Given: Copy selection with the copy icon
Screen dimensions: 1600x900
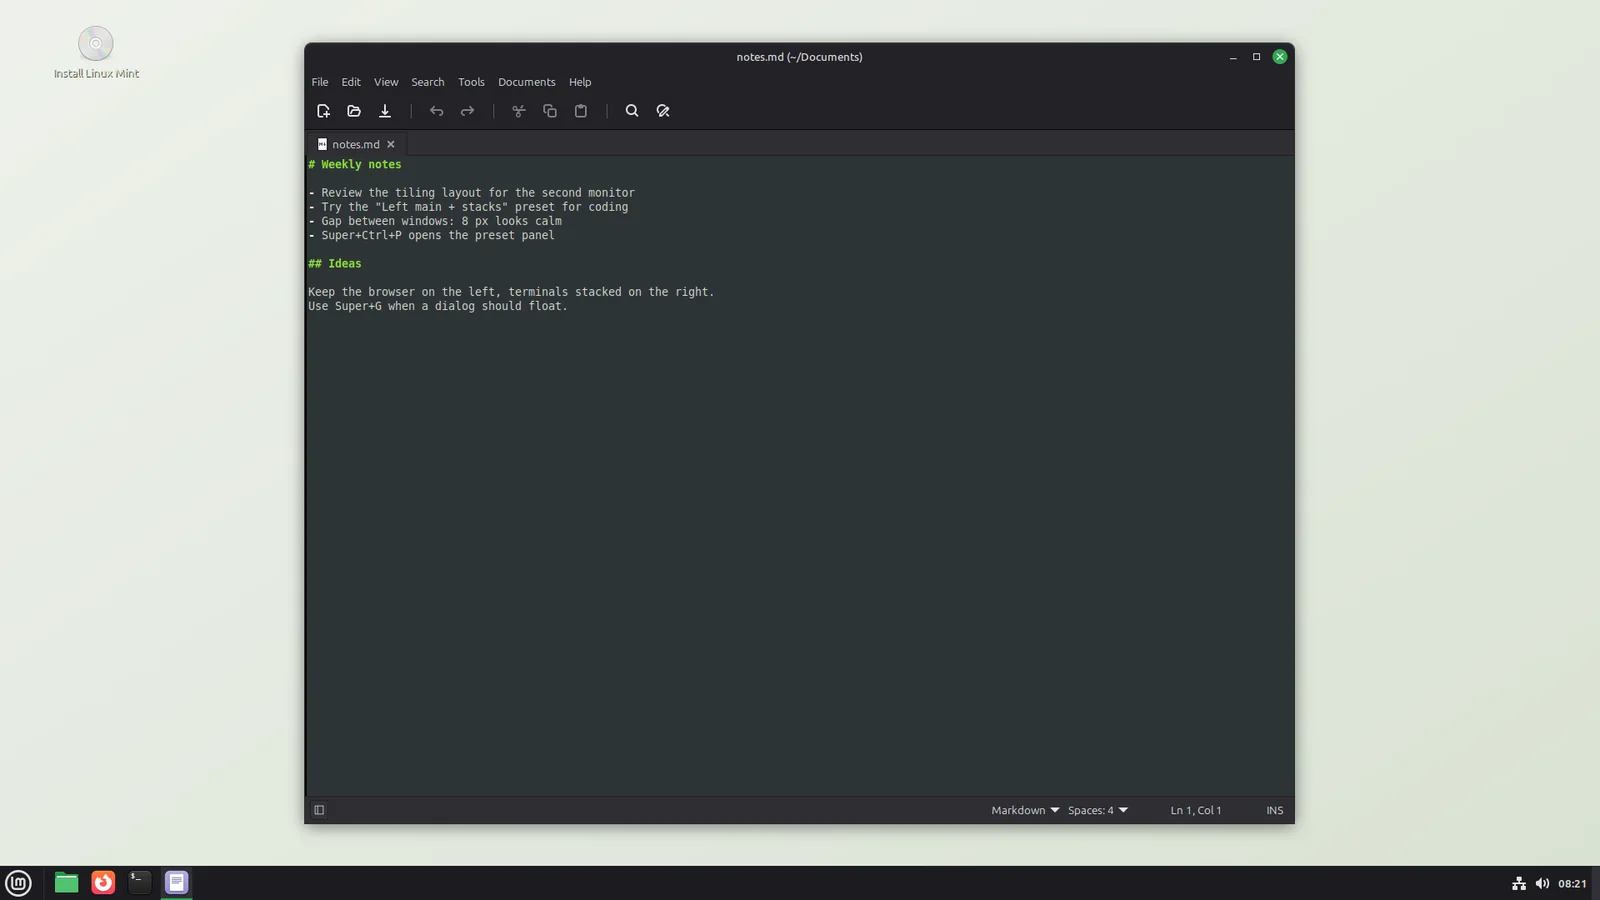Looking at the screenshot, I should coord(549,111).
